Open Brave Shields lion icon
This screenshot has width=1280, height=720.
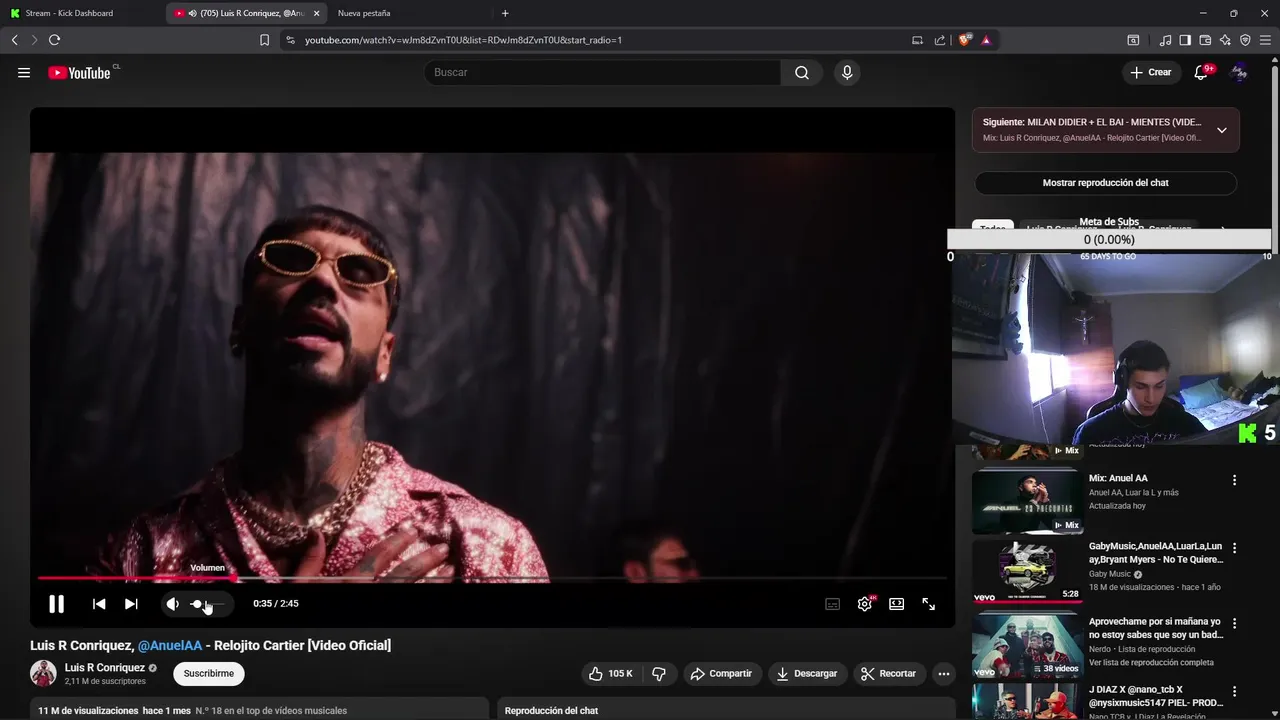[x=965, y=40]
